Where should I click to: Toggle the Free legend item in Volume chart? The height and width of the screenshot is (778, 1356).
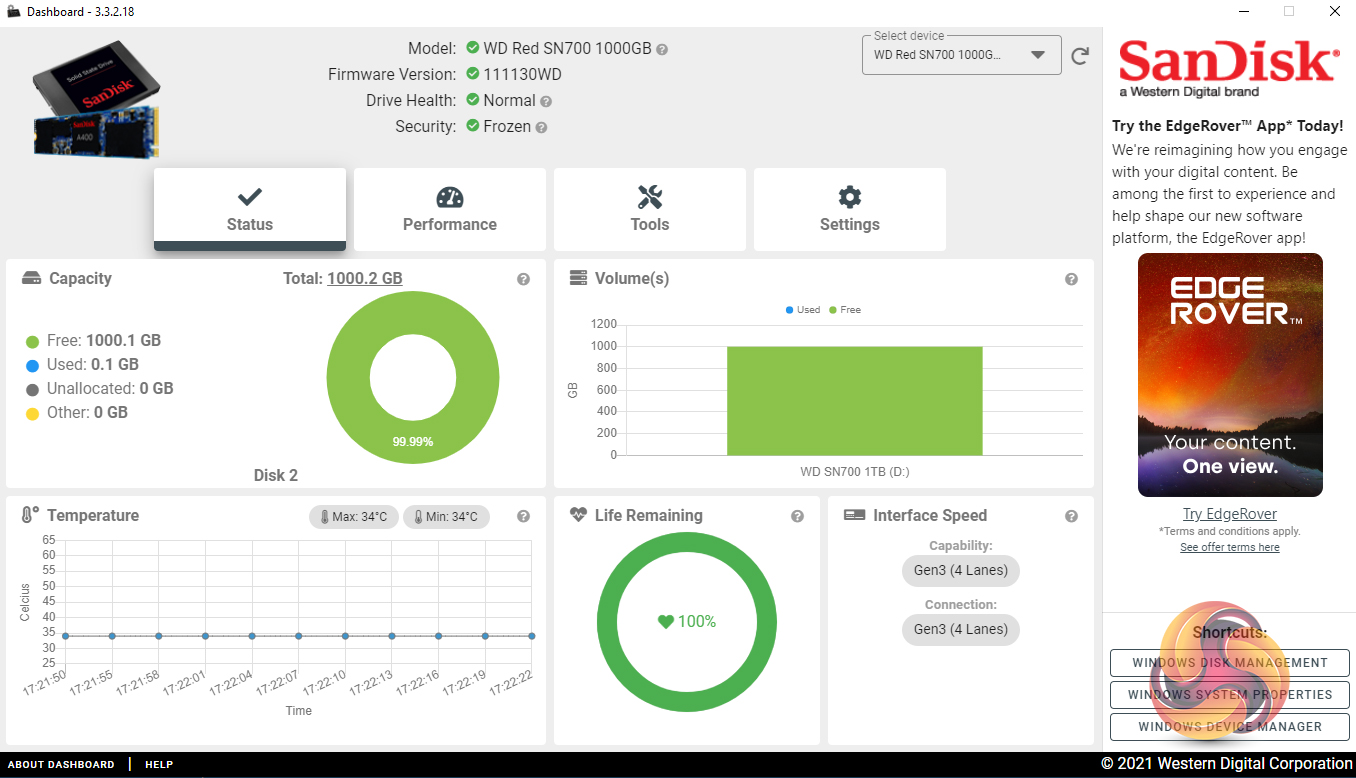844,310
